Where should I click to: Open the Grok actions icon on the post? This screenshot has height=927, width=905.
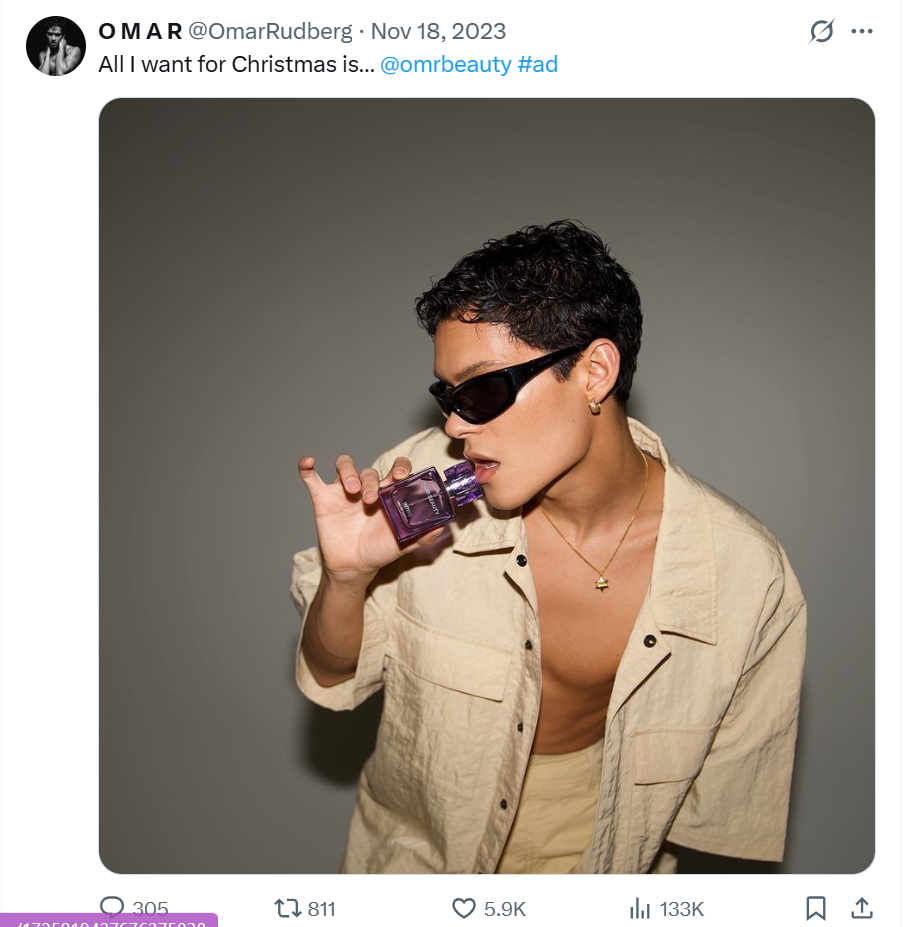821,32
